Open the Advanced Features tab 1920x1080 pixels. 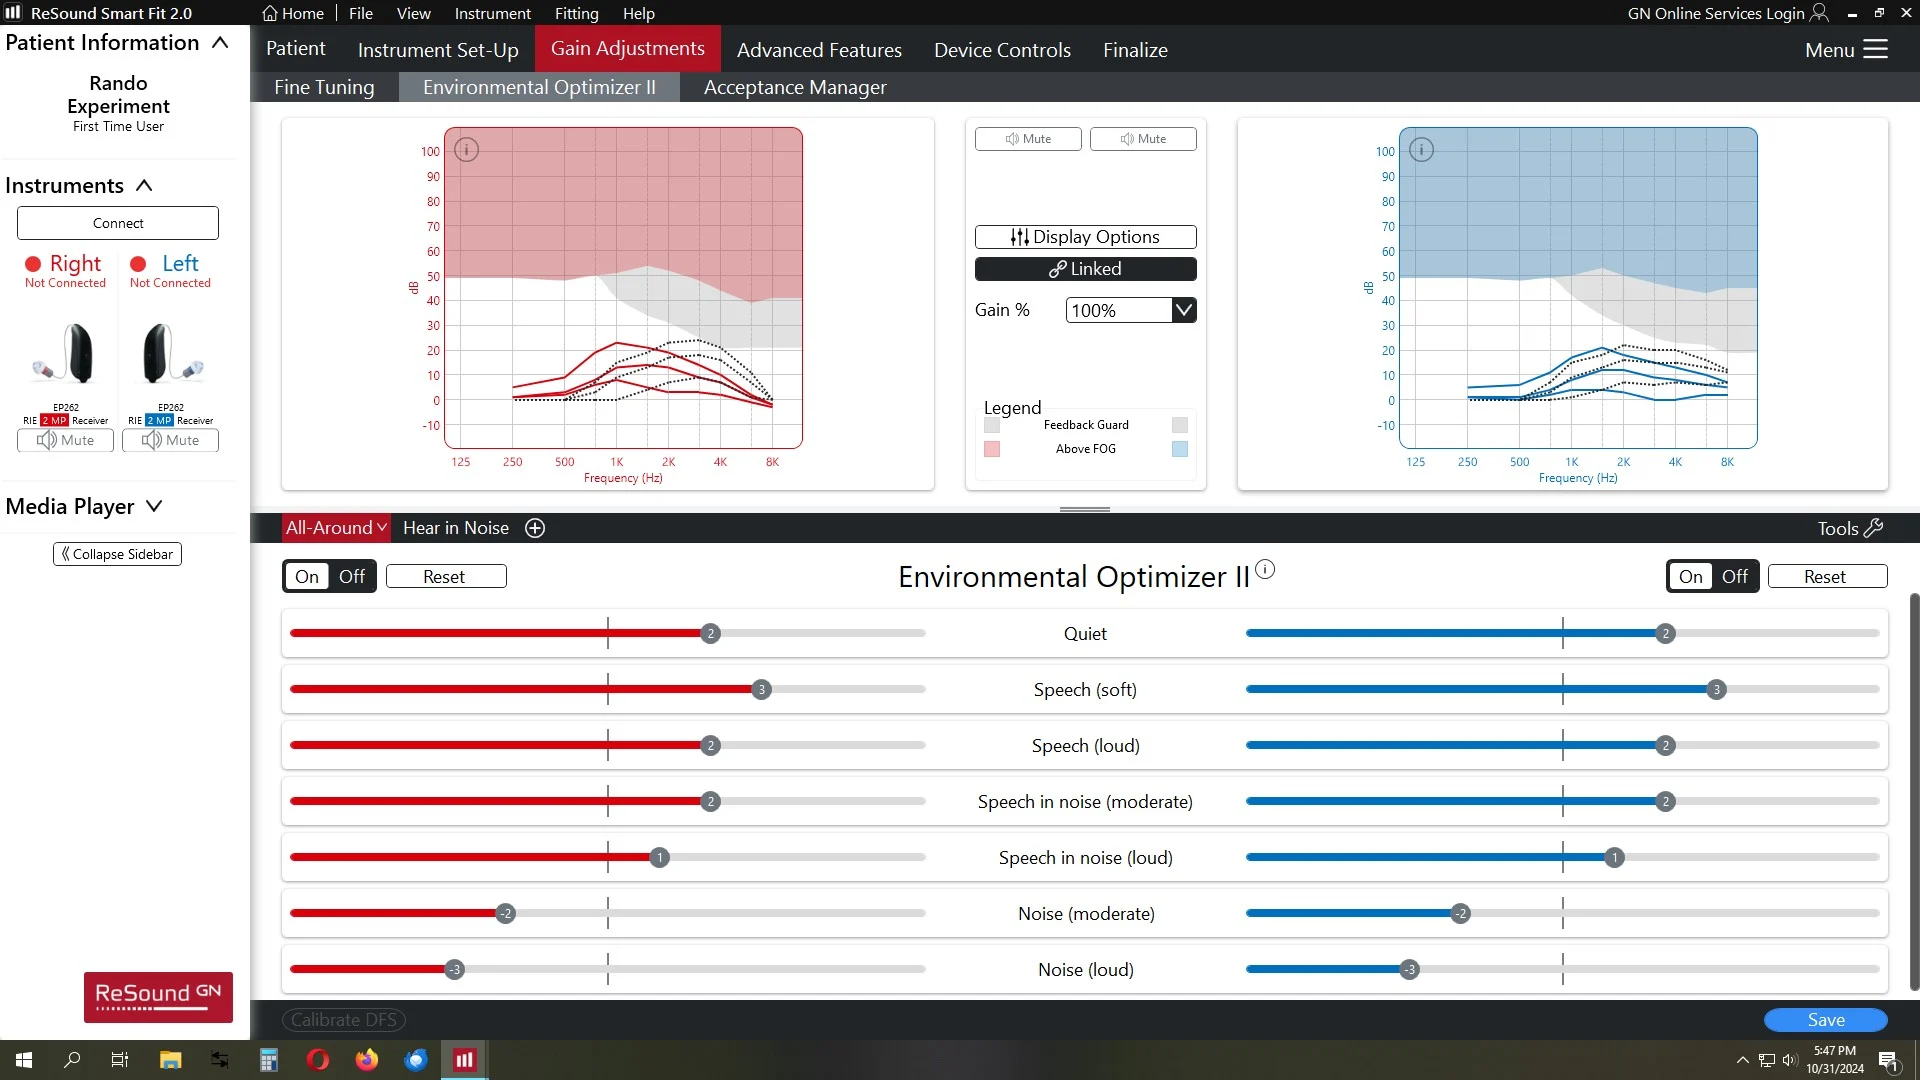[x=819, y=50]
